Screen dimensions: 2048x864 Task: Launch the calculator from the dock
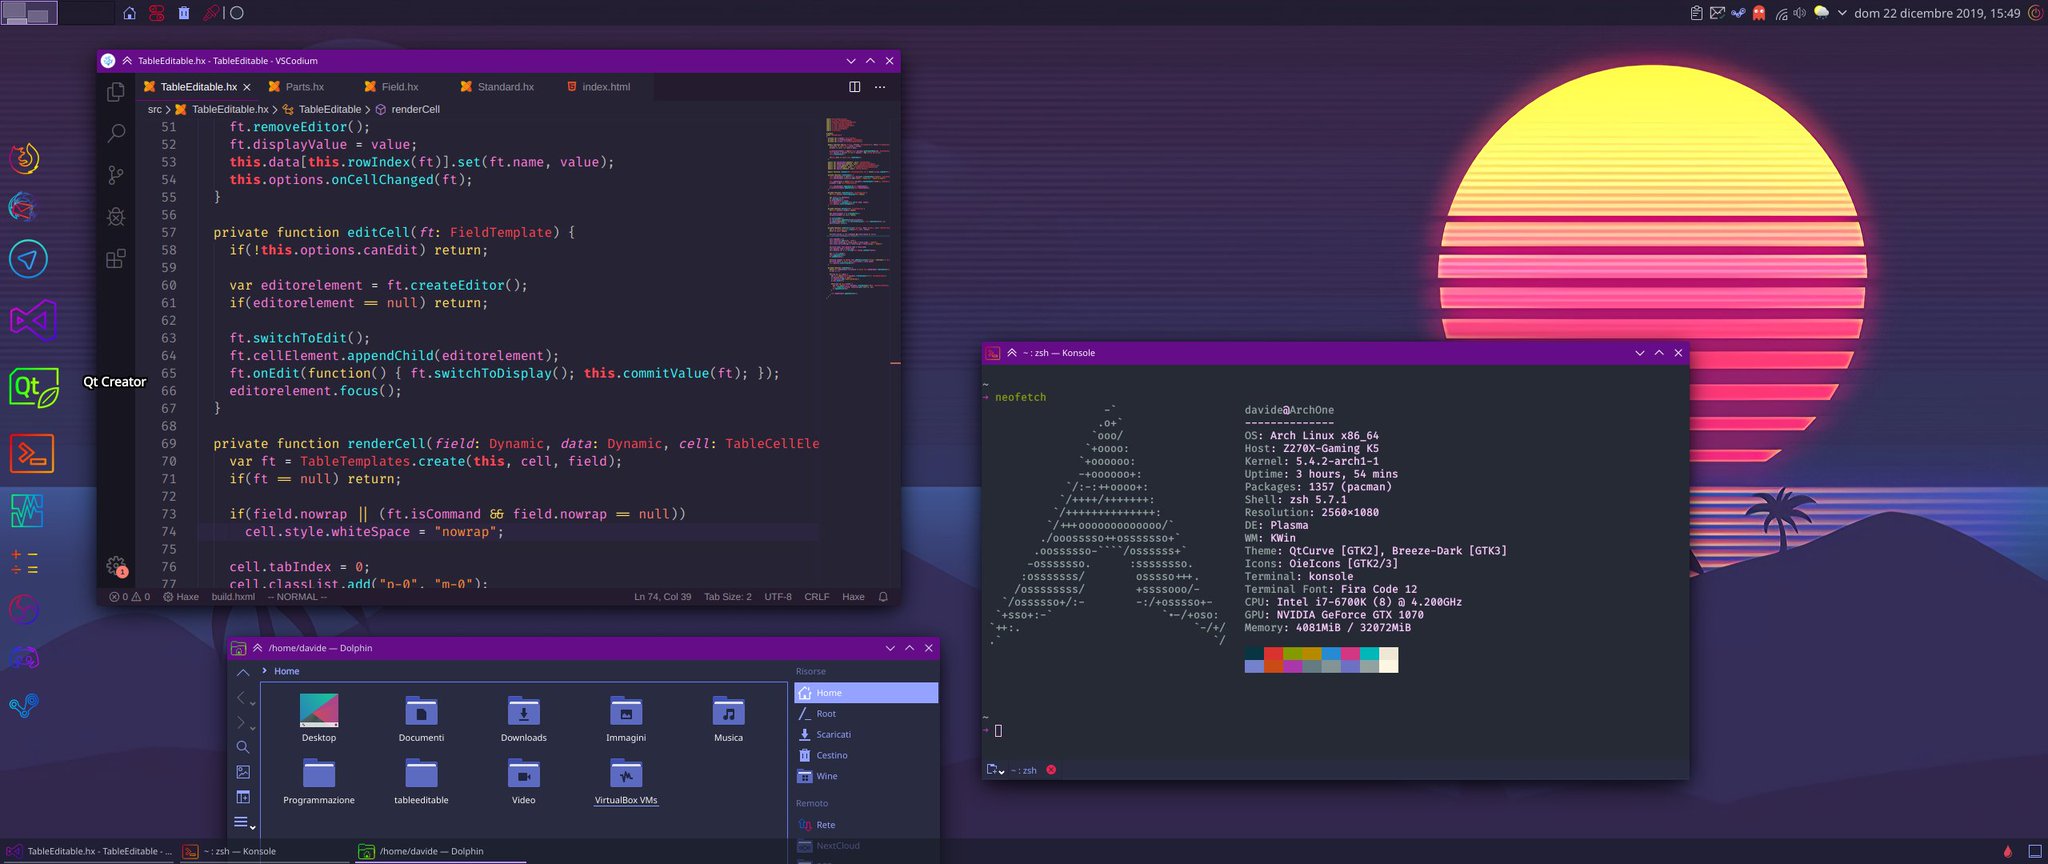(x=25, y=561)
